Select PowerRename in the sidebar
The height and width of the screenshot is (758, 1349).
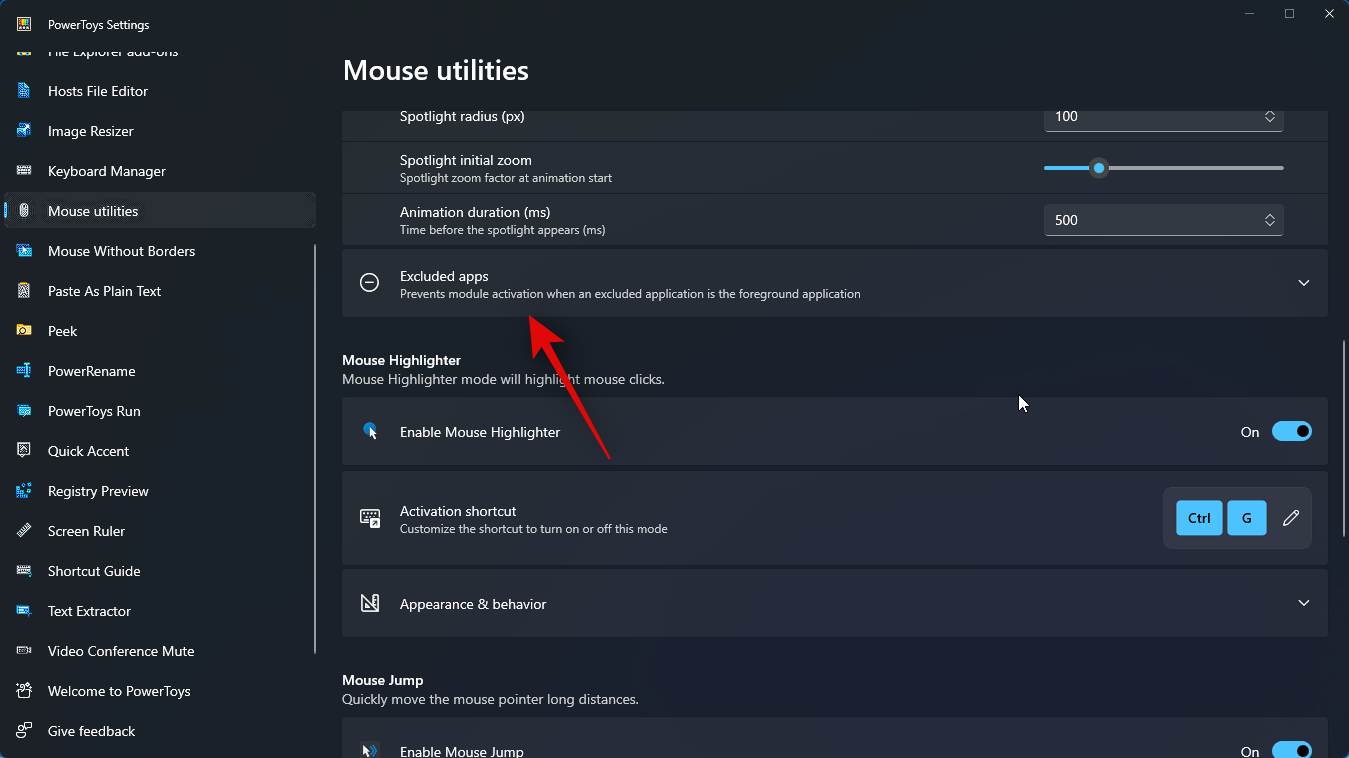coord(160,371)
